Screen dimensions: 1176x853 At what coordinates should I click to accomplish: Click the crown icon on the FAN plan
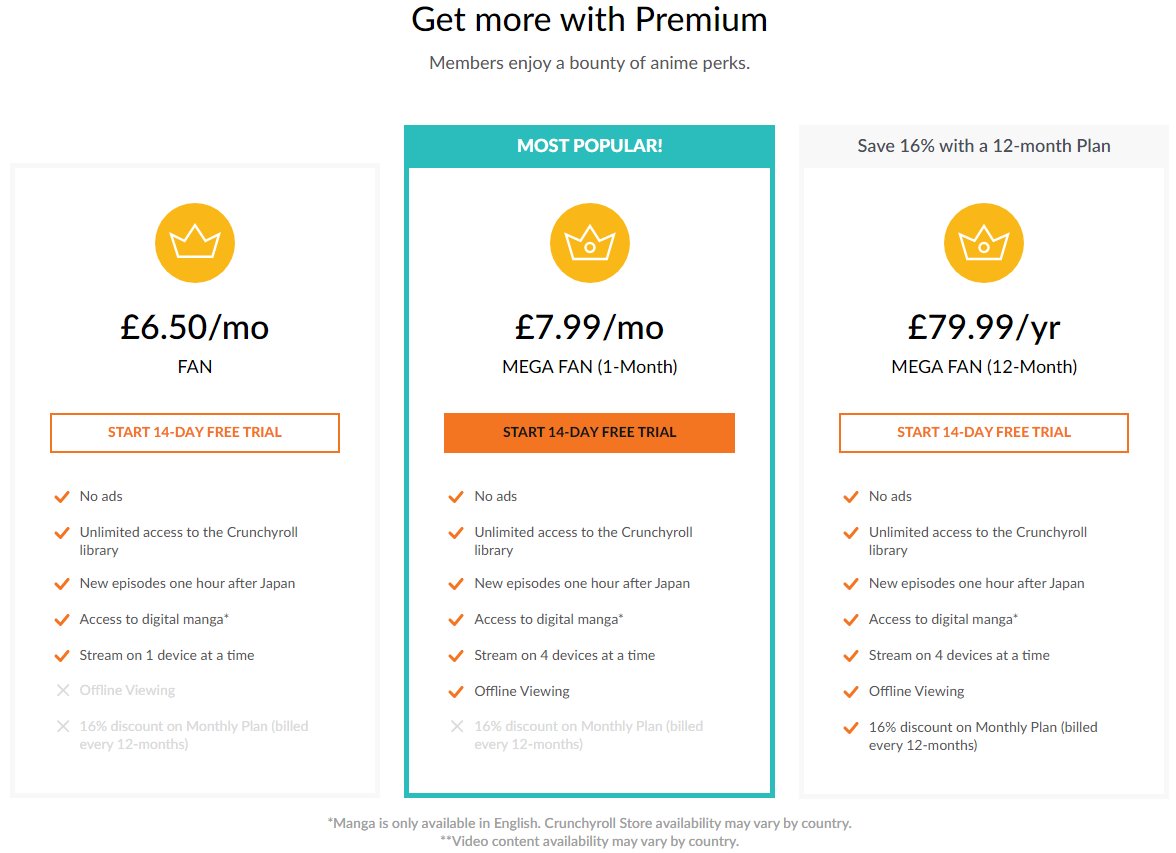194,242
